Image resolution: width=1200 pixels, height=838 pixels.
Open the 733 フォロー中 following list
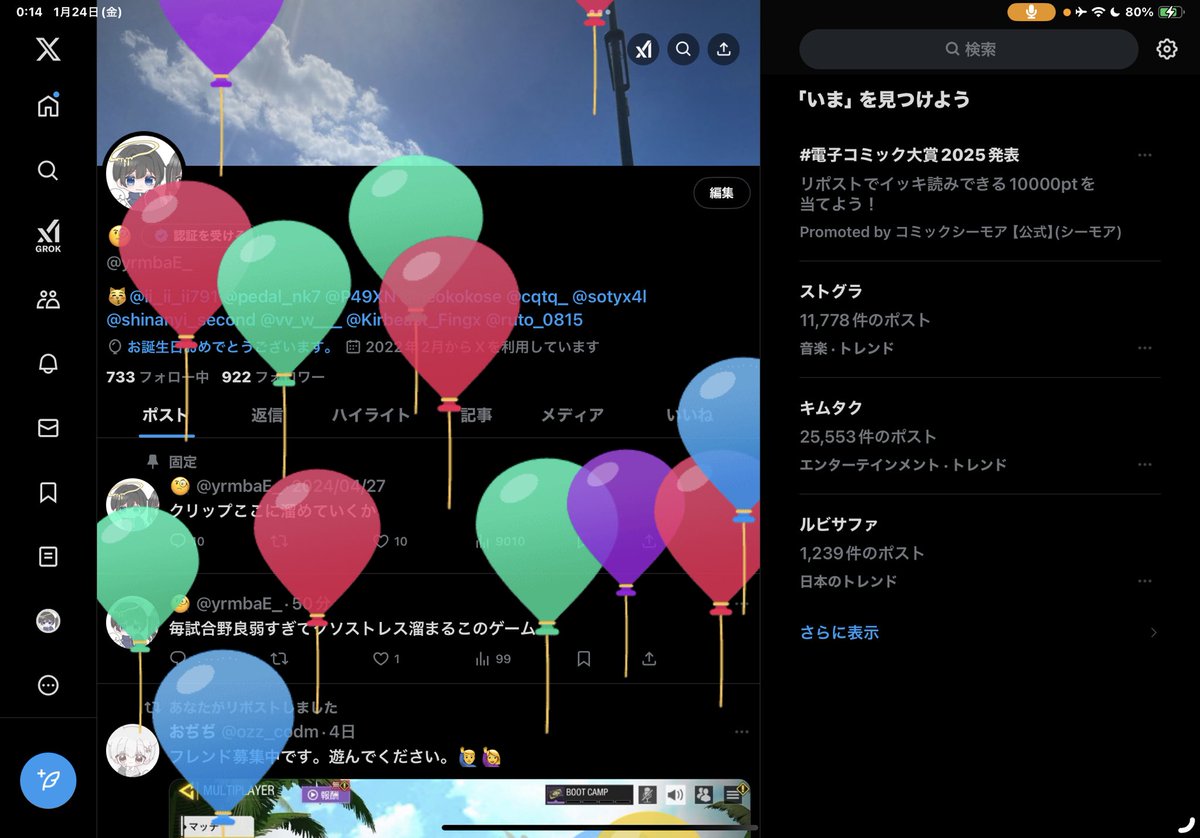pyautogui.click(x=157, y=377)
